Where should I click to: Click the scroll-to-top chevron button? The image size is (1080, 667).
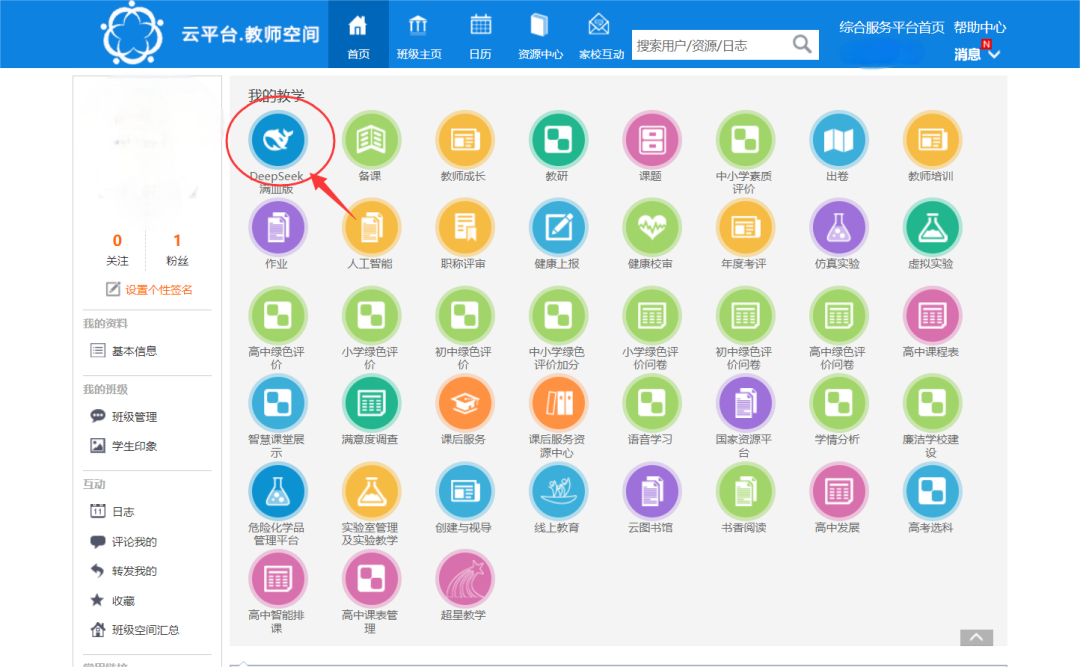click(x=977, y=638)
